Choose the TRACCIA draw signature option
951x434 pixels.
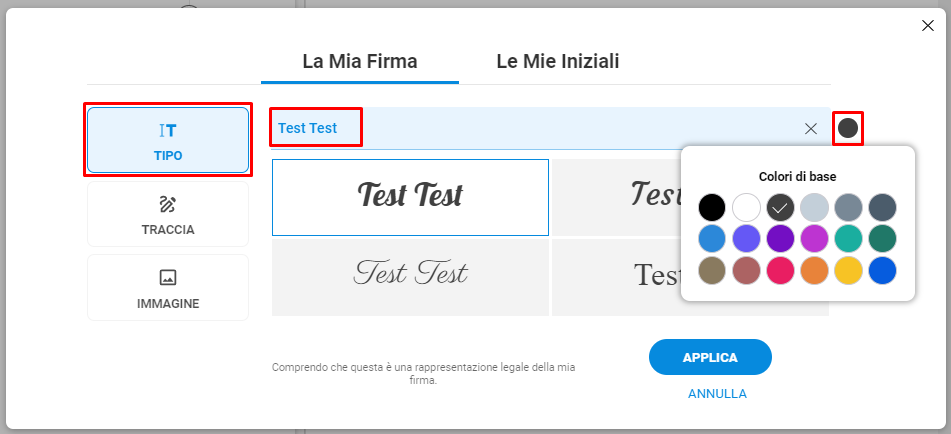pyautogui.click(x=168, y=214)
